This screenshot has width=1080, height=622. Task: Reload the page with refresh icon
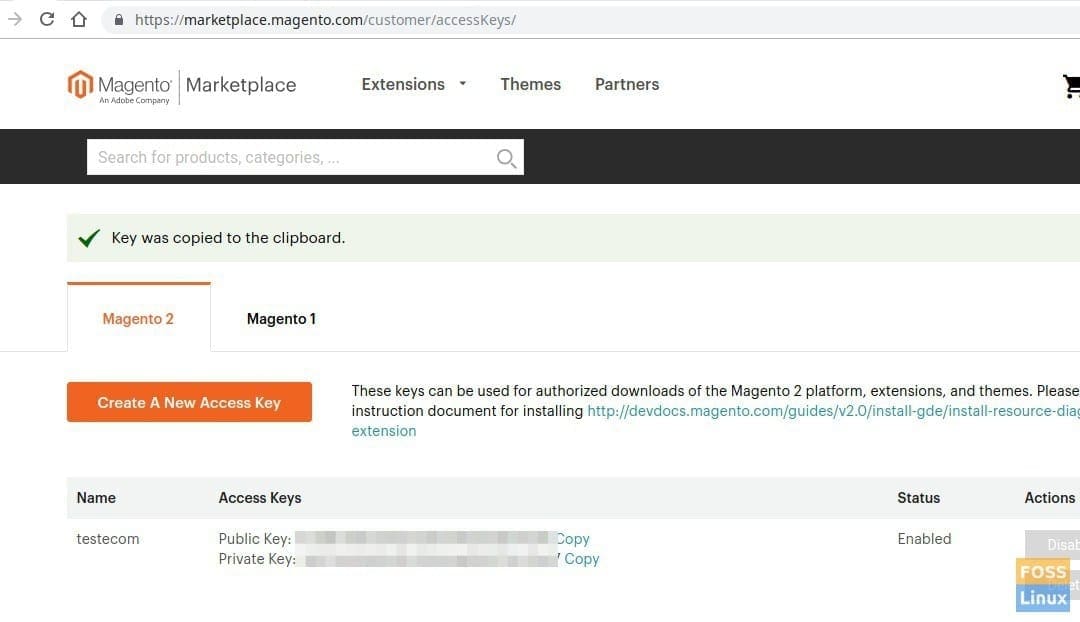point(47,19)
